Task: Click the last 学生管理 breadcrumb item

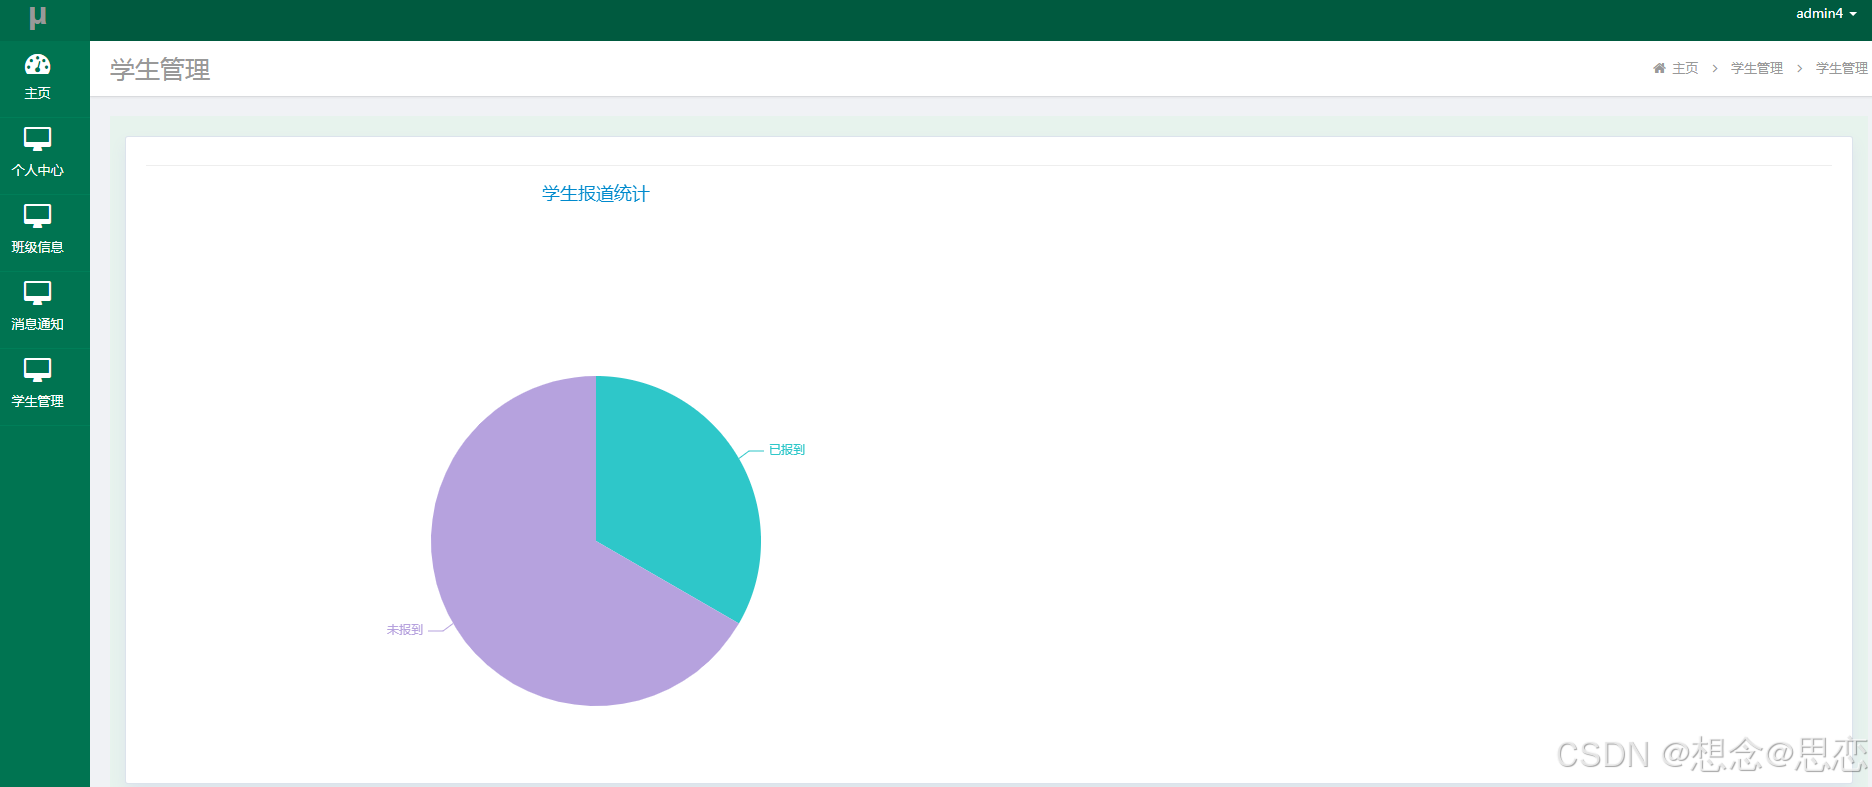Action: coord(1842,68)
